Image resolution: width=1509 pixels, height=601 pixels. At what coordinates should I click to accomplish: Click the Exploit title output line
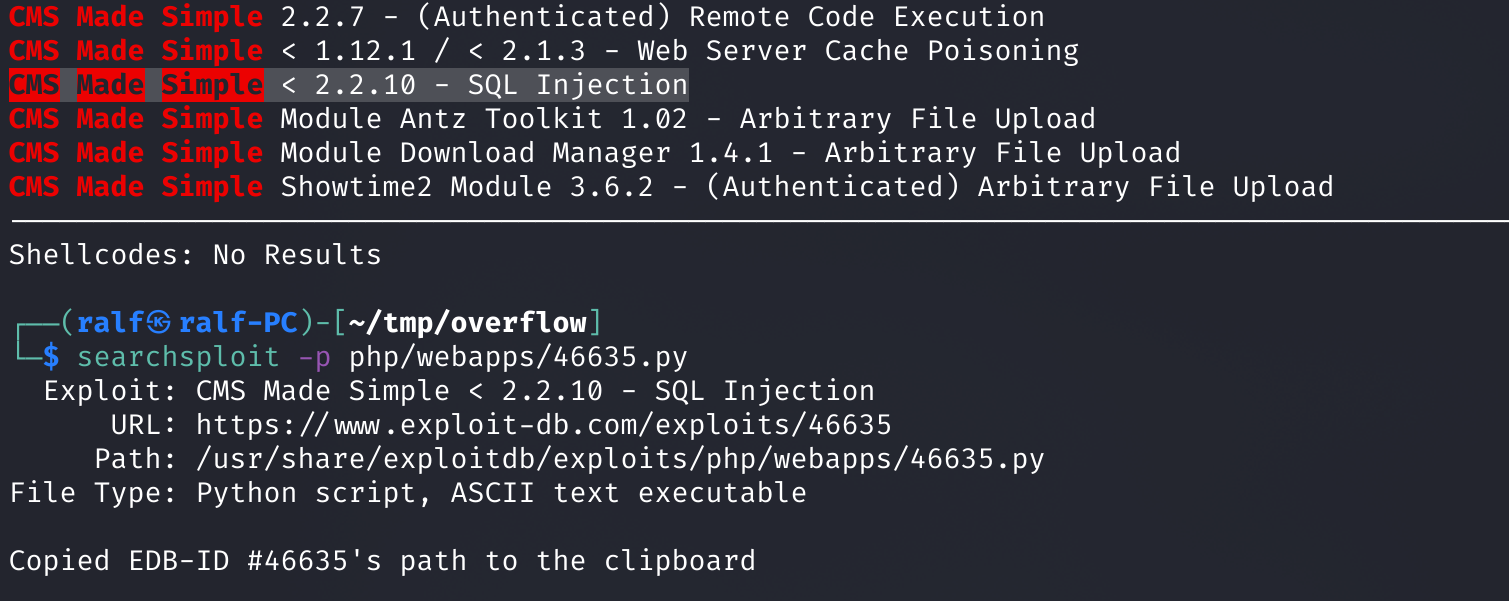tap(459, 391)
